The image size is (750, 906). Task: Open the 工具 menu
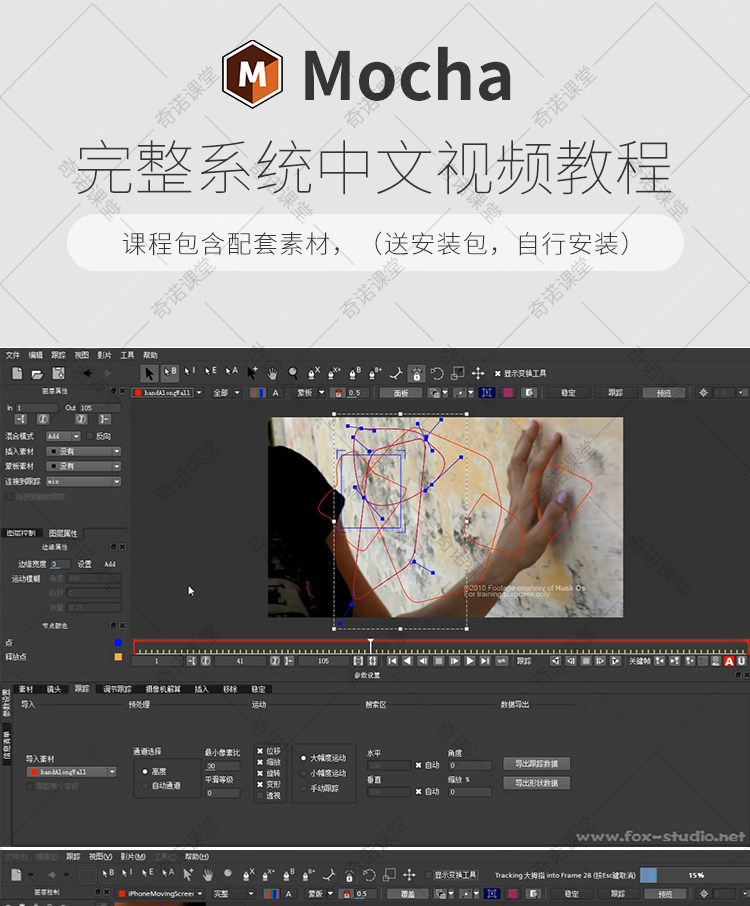click(x=127, y=355)
